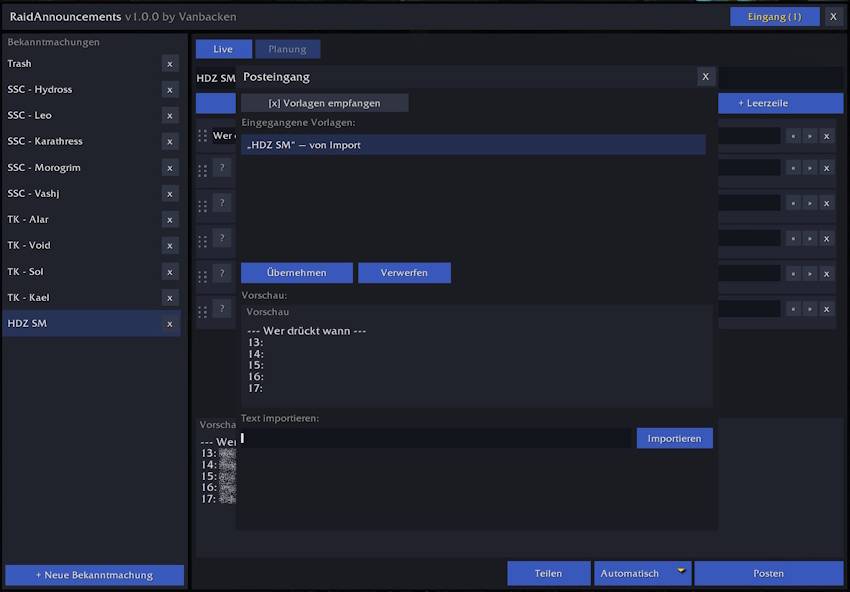
Task: Select the HDZ SM announcement in sidebar
Action: [91, 324]
